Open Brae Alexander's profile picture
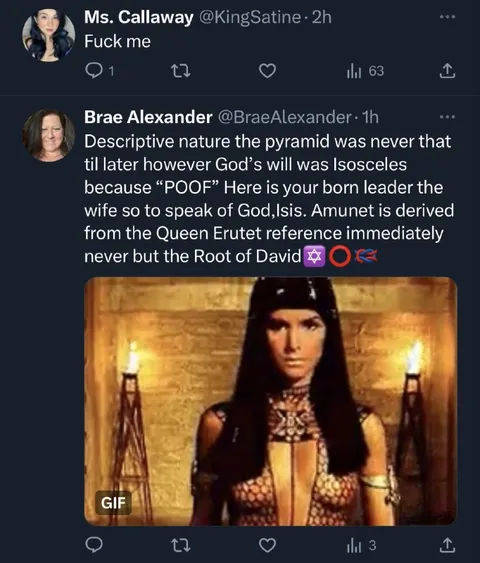Image resolution: width=480 pixels, height=563 pixels. 49,135
